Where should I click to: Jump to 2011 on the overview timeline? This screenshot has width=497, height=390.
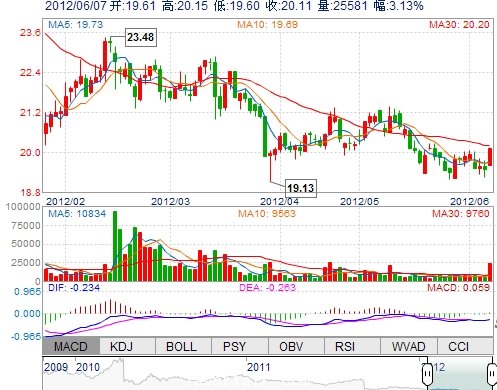point(258,367)
